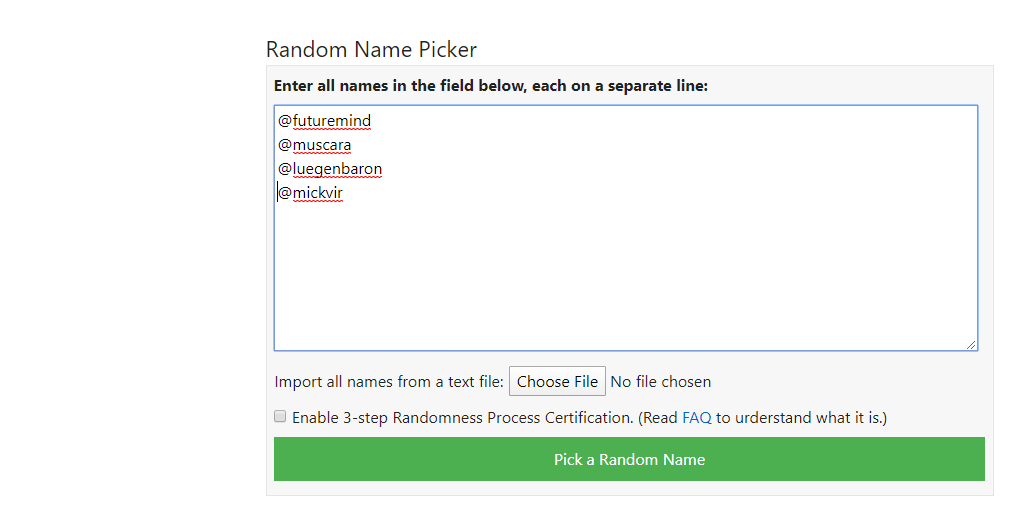Click the 'Enter all names' instruction label
The height and width of the screenshot is (510, 1021).
pyautogui.click(x=490, y=86)
